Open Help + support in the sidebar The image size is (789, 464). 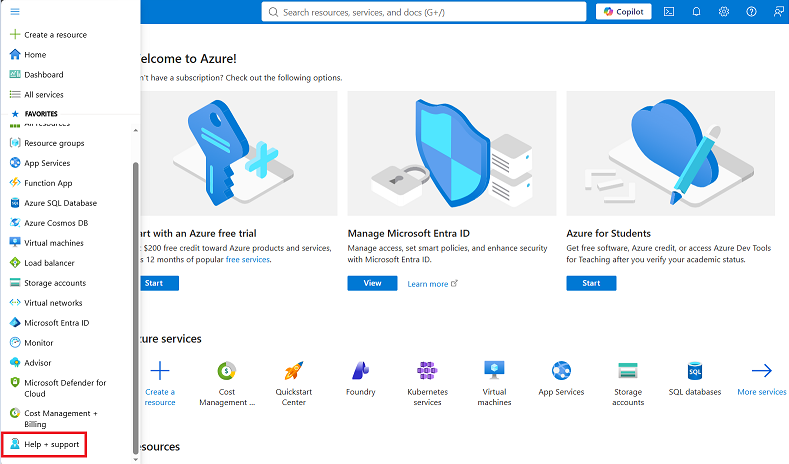pos(44,444)
